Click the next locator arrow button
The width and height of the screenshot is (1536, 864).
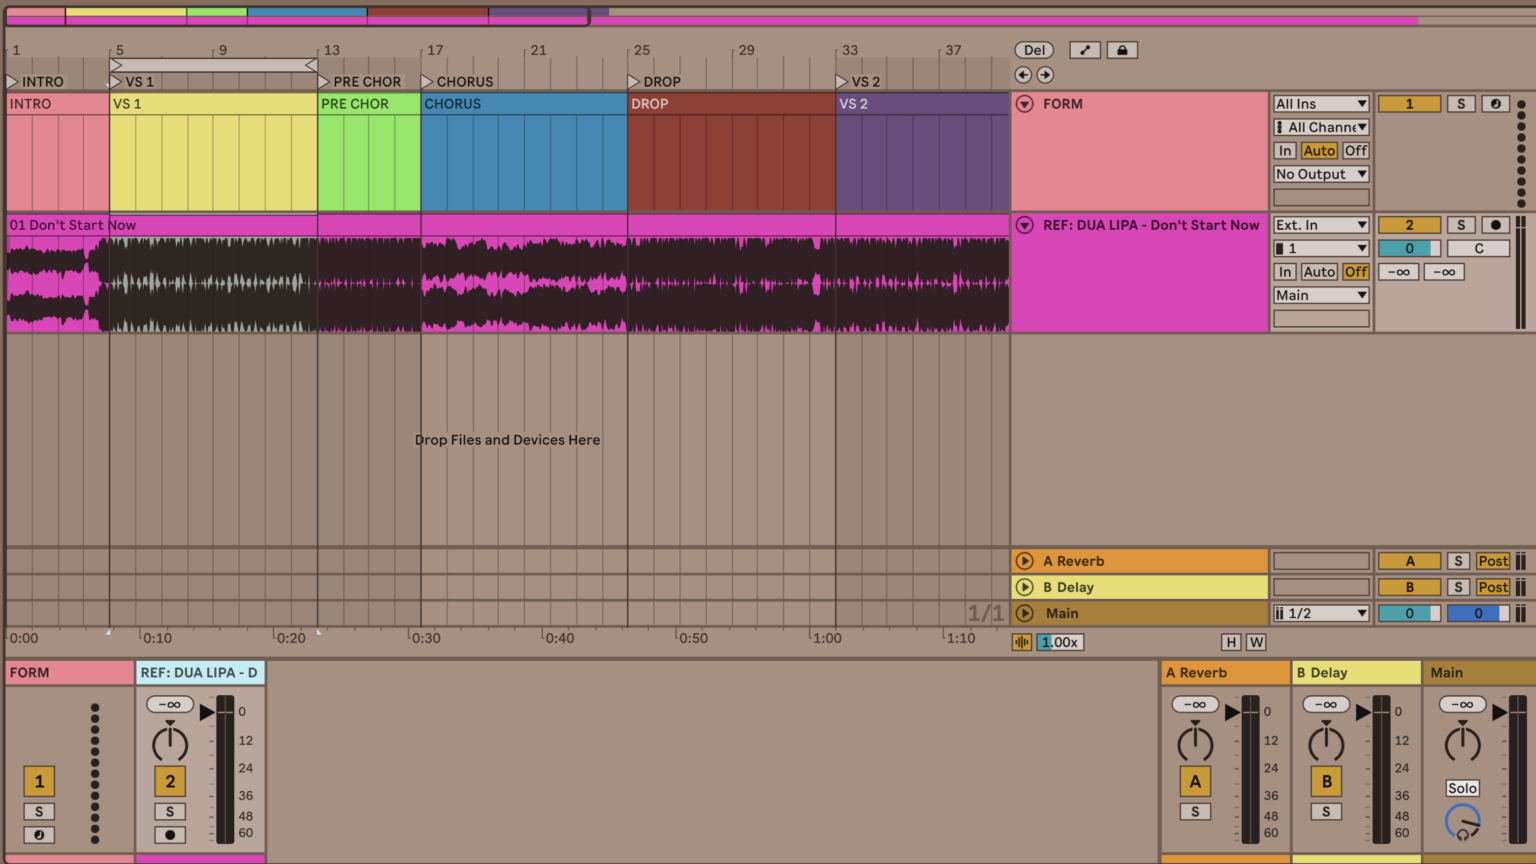coord(1045,75)
